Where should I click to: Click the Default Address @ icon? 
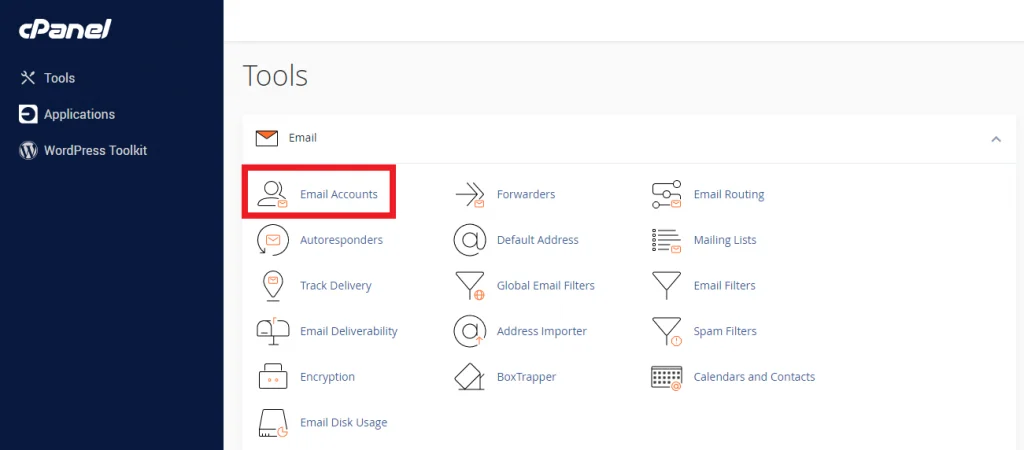470,240
